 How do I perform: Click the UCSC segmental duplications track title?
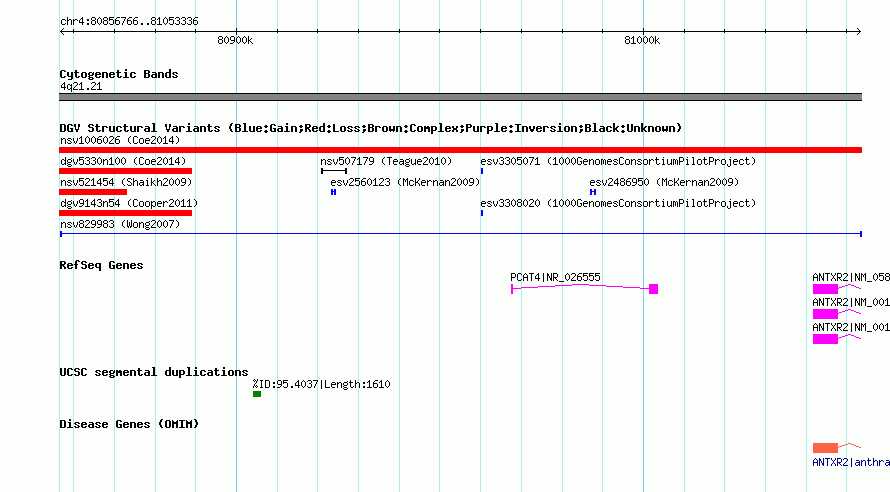click(x=154, y=372)
